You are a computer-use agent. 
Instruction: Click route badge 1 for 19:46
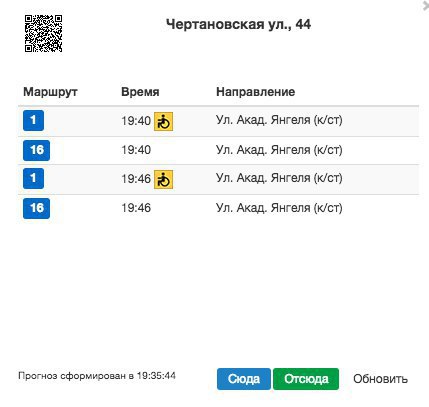[33, 178]
